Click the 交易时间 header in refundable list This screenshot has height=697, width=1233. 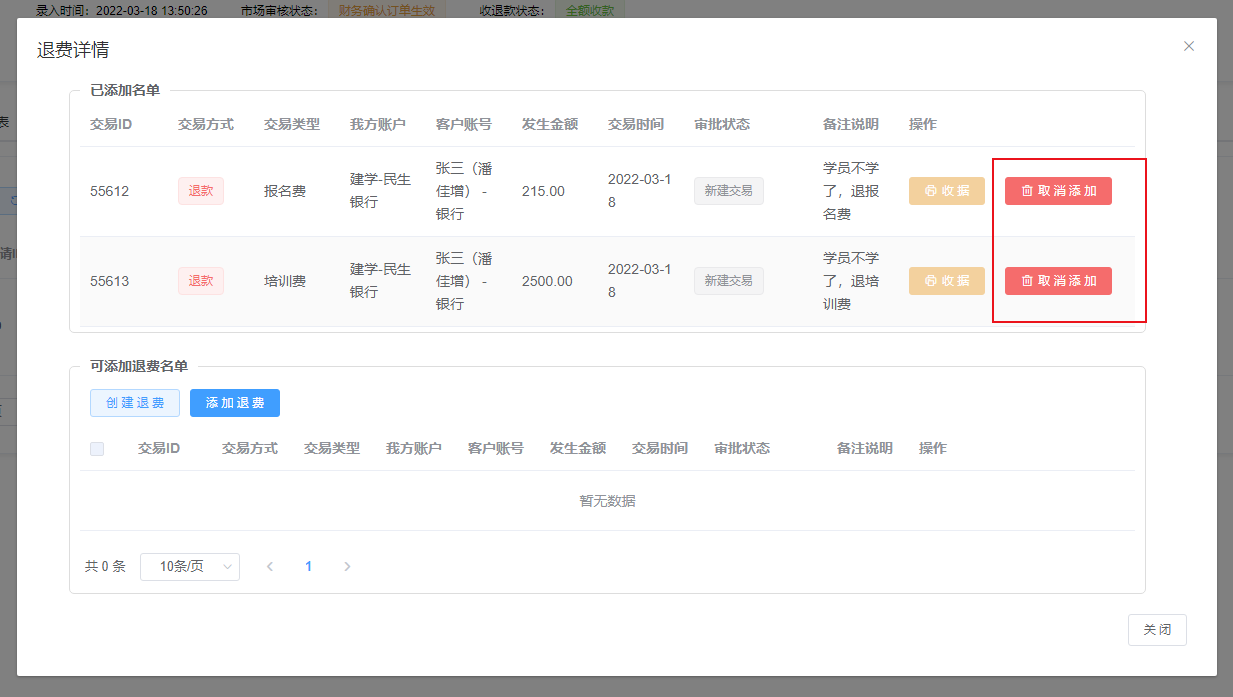660,448
